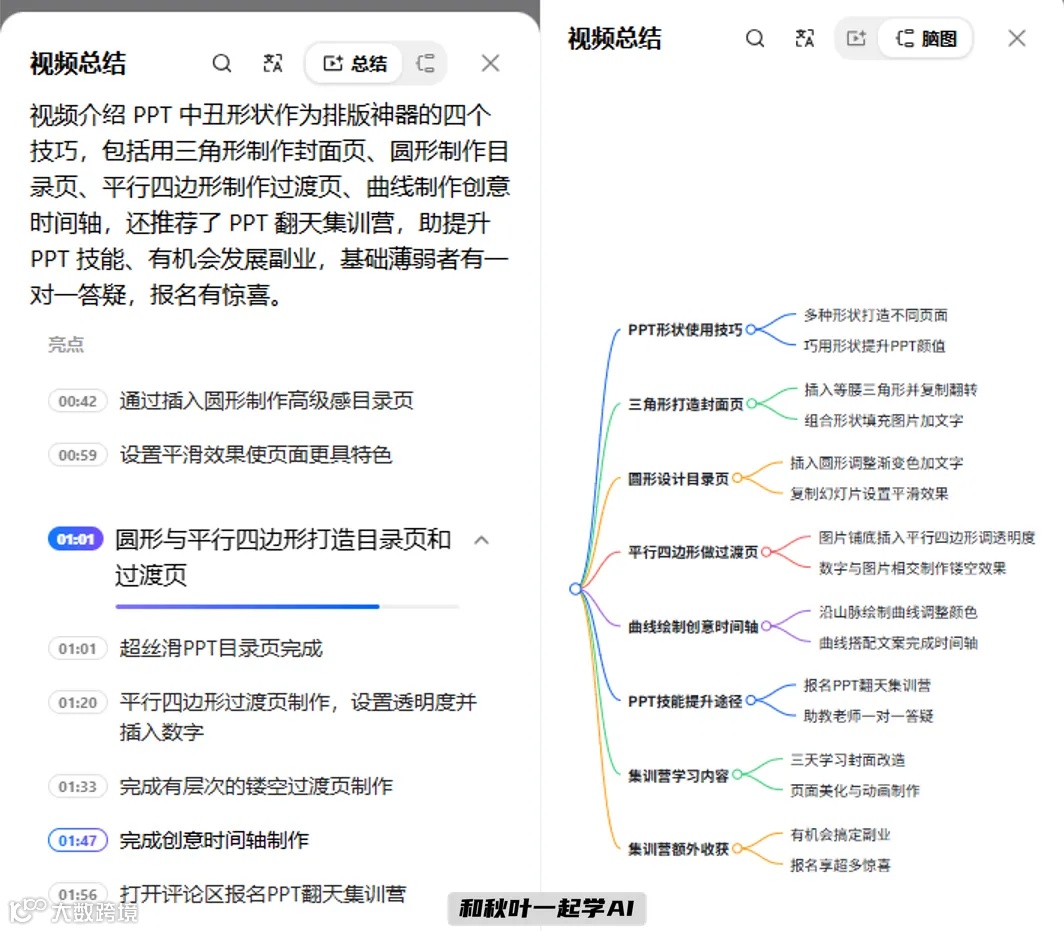Click leaf node 三天学习封面改造
This screenshot has width=1064, height=931.
847,760
